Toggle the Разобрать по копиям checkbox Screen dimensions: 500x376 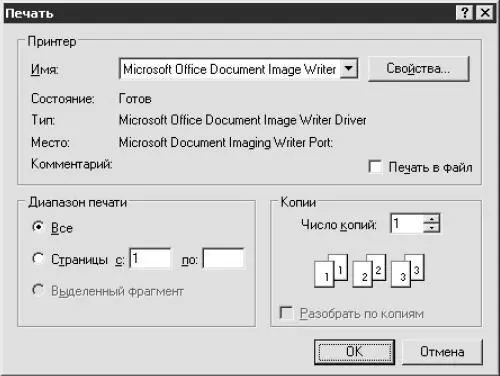pyautogui.click(x=286, y=313)
